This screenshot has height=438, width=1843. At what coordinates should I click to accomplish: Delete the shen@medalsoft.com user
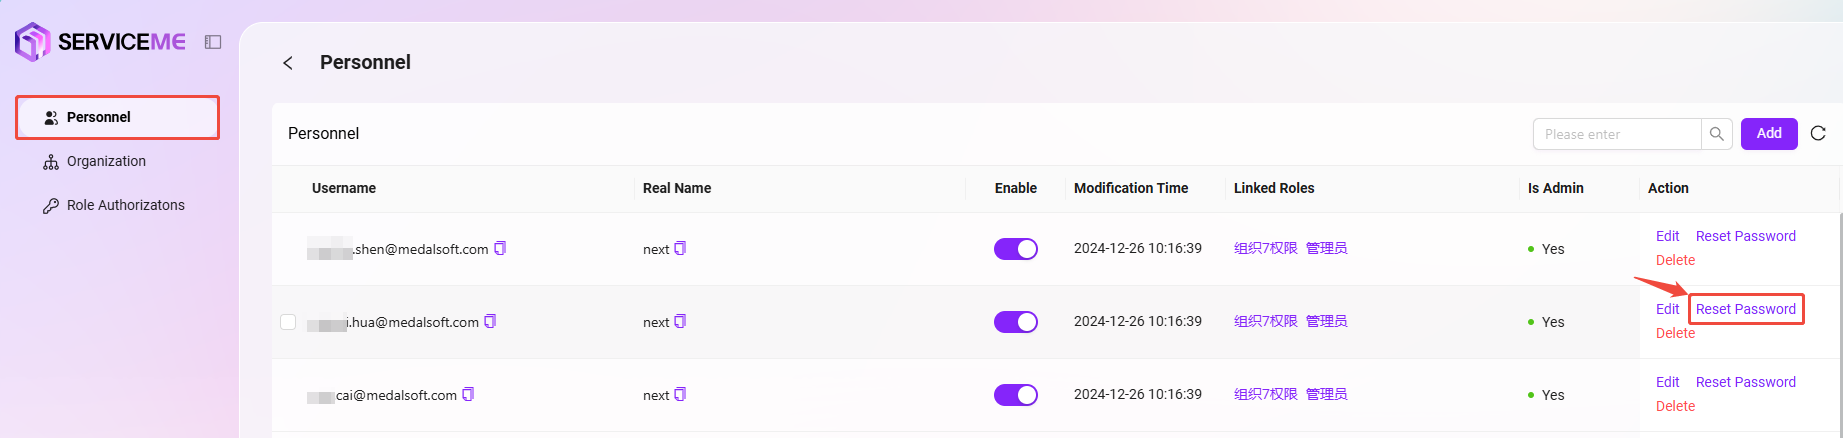tap(1675, 260)
